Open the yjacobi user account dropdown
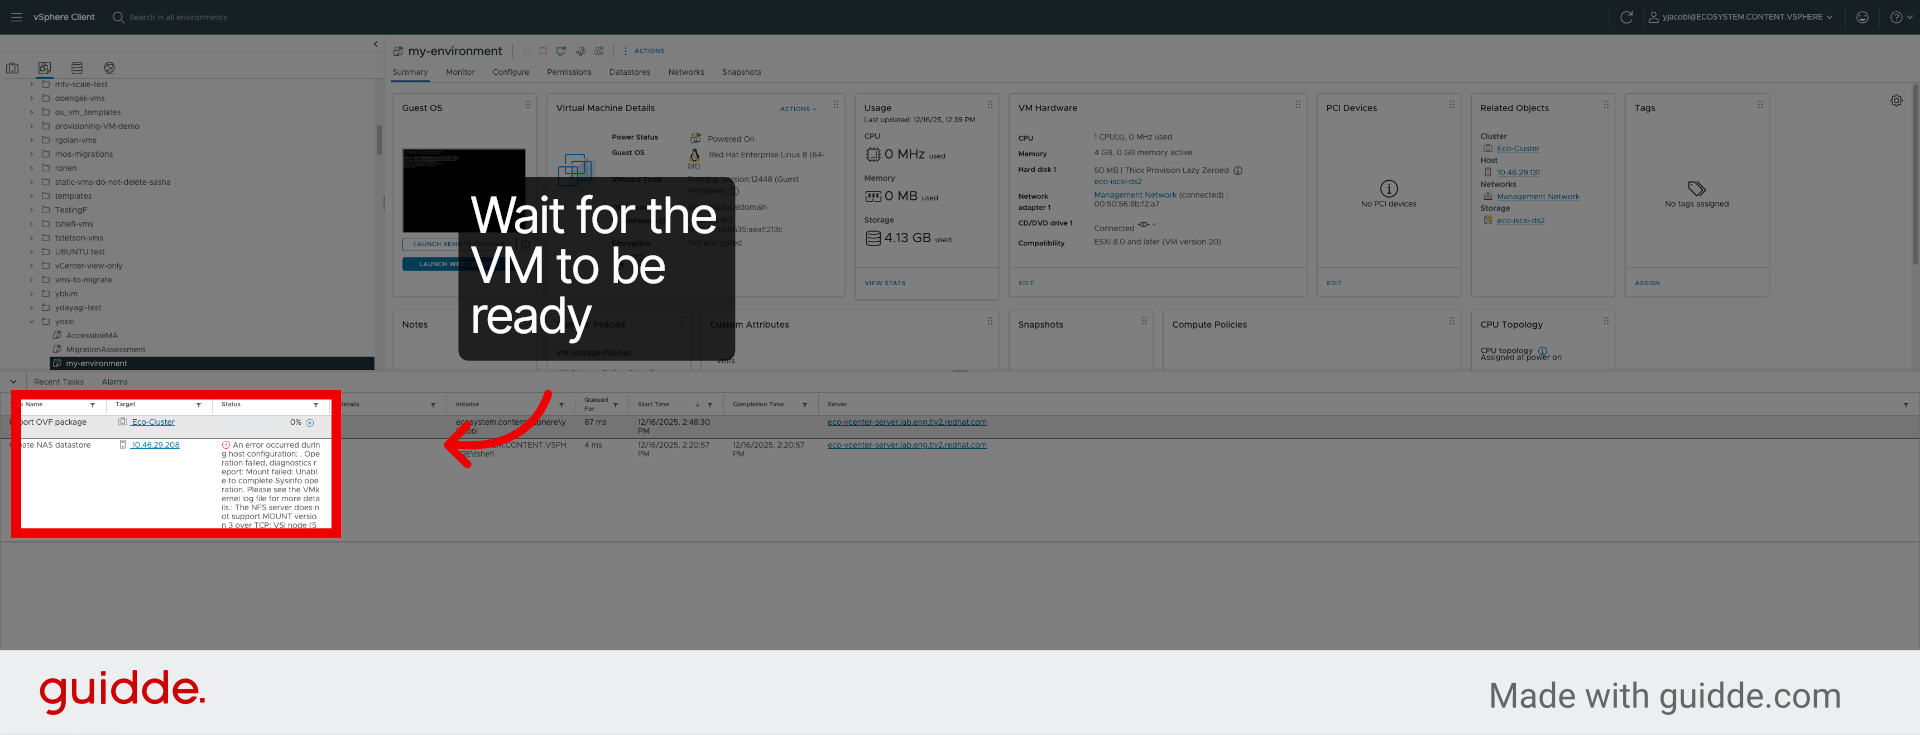The width and height of the screenshot is (1920, 735). tap(1741, 17)
